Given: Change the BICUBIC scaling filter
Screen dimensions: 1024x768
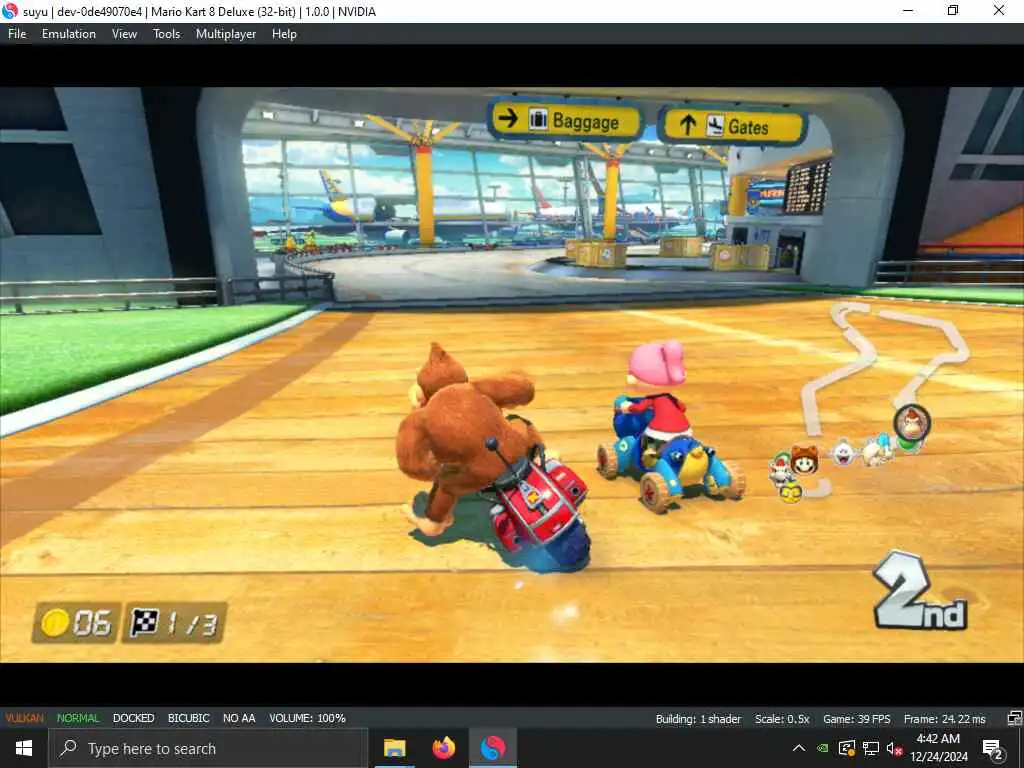Looking at the screenshot, I should 188,718.
